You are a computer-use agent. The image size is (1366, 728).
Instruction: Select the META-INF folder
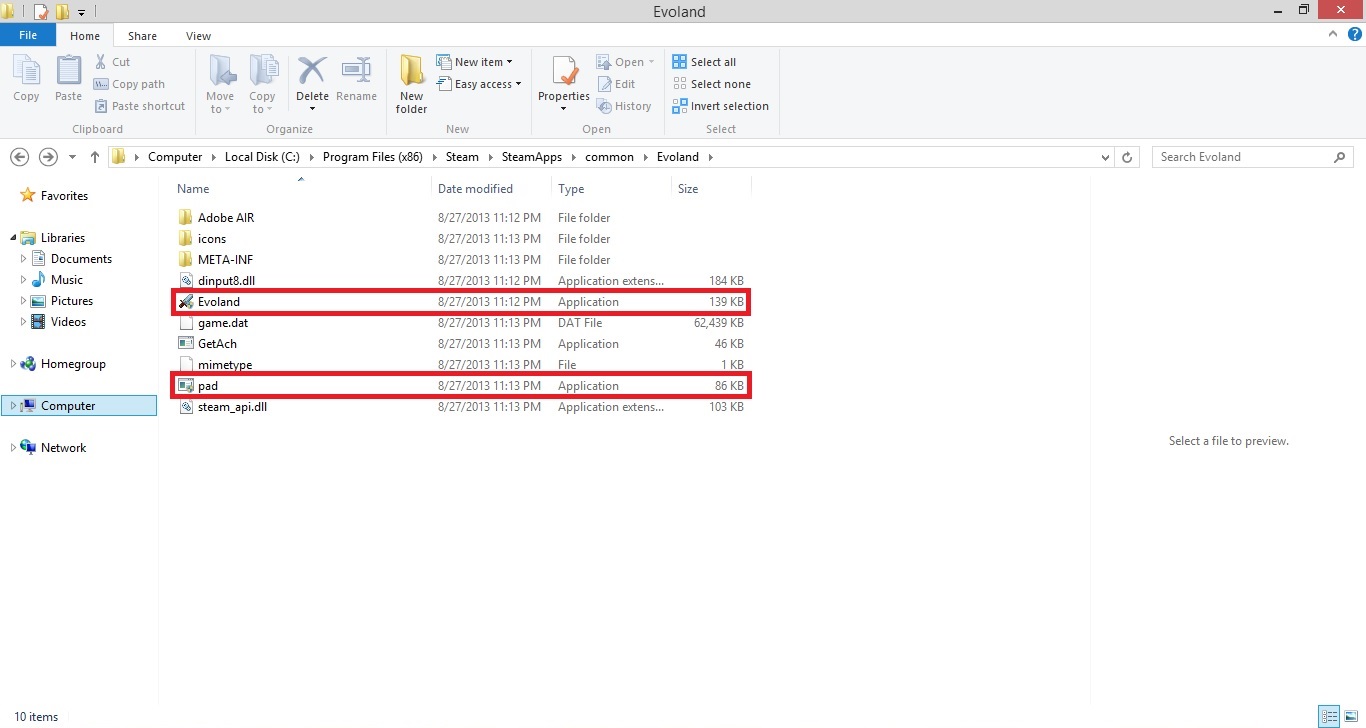(x=460, y=260)
